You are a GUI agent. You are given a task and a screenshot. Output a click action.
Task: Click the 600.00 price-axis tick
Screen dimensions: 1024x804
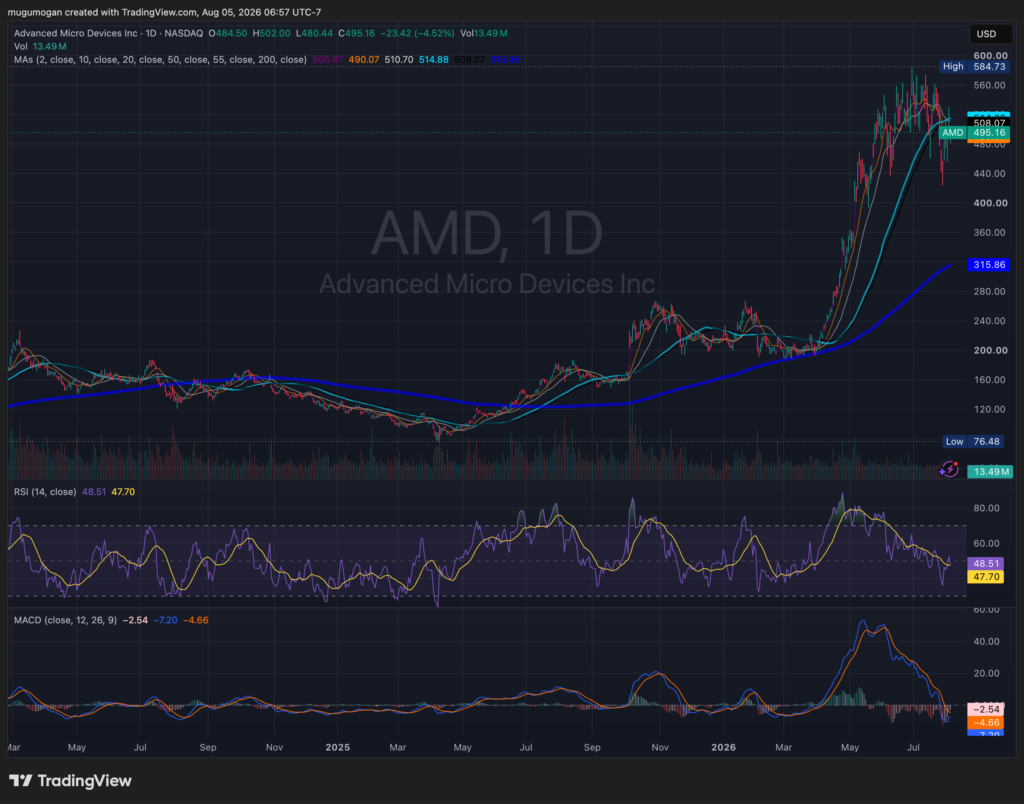tap(989, 56)
